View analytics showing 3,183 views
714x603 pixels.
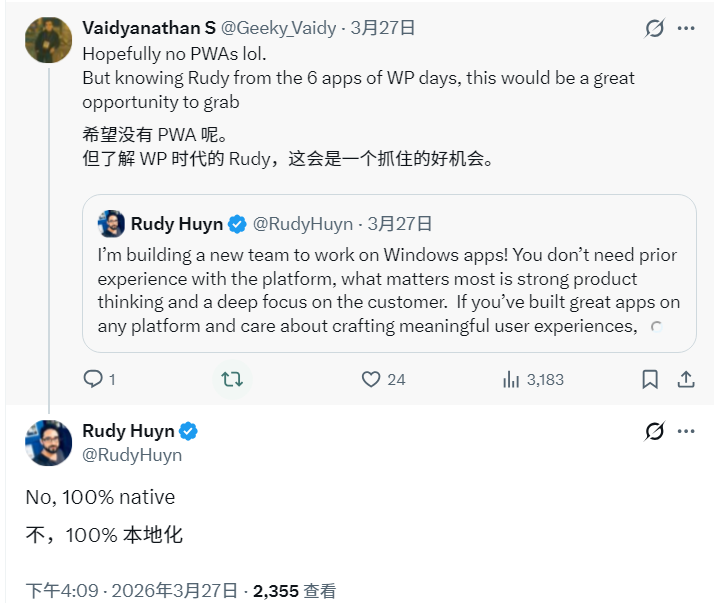click(x=512, y=379)
